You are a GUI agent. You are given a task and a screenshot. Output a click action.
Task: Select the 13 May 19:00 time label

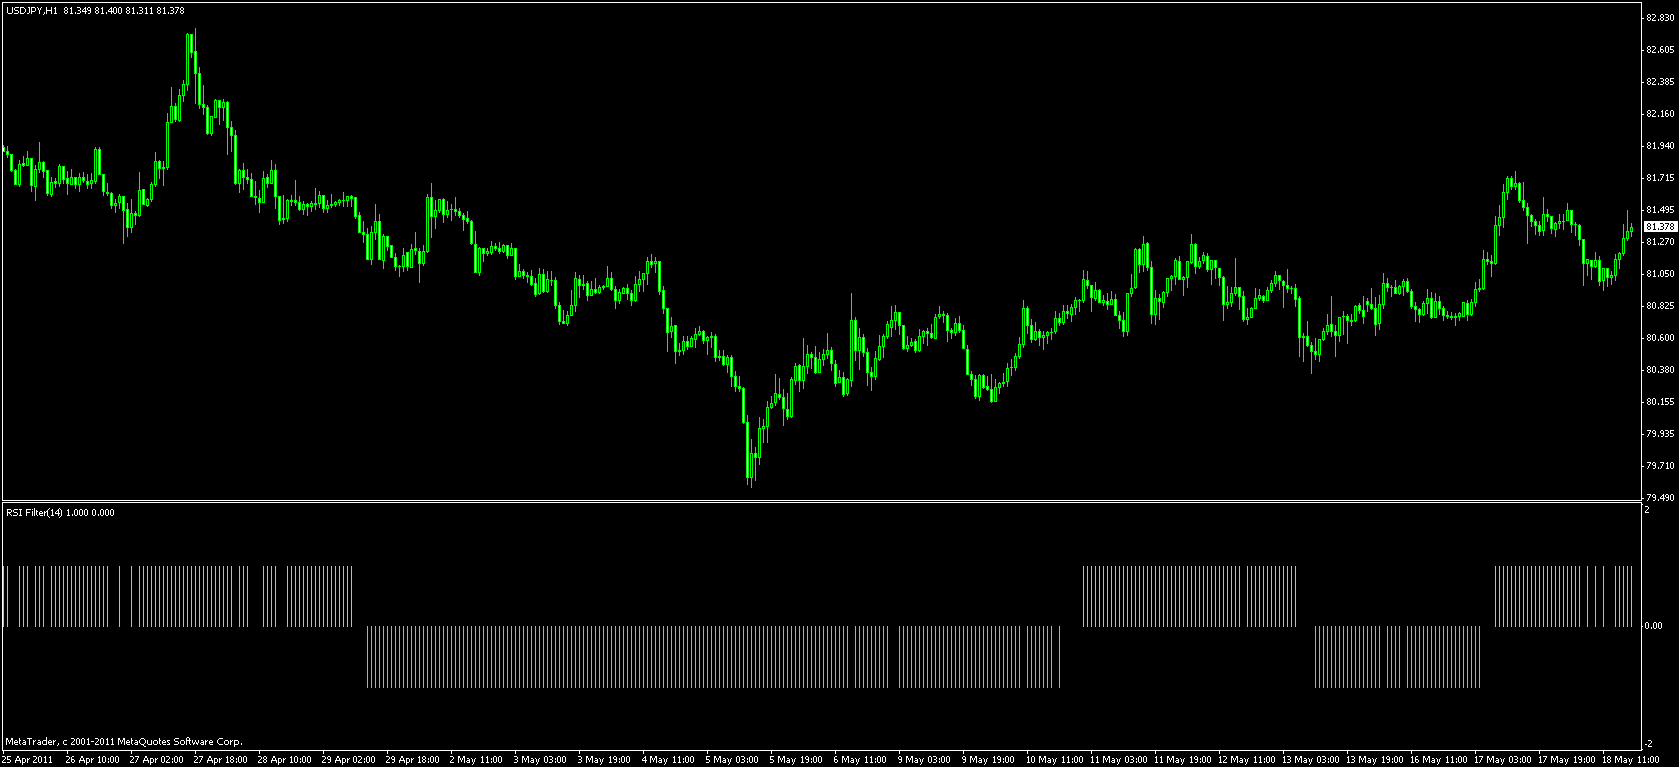coord(1373,759)
